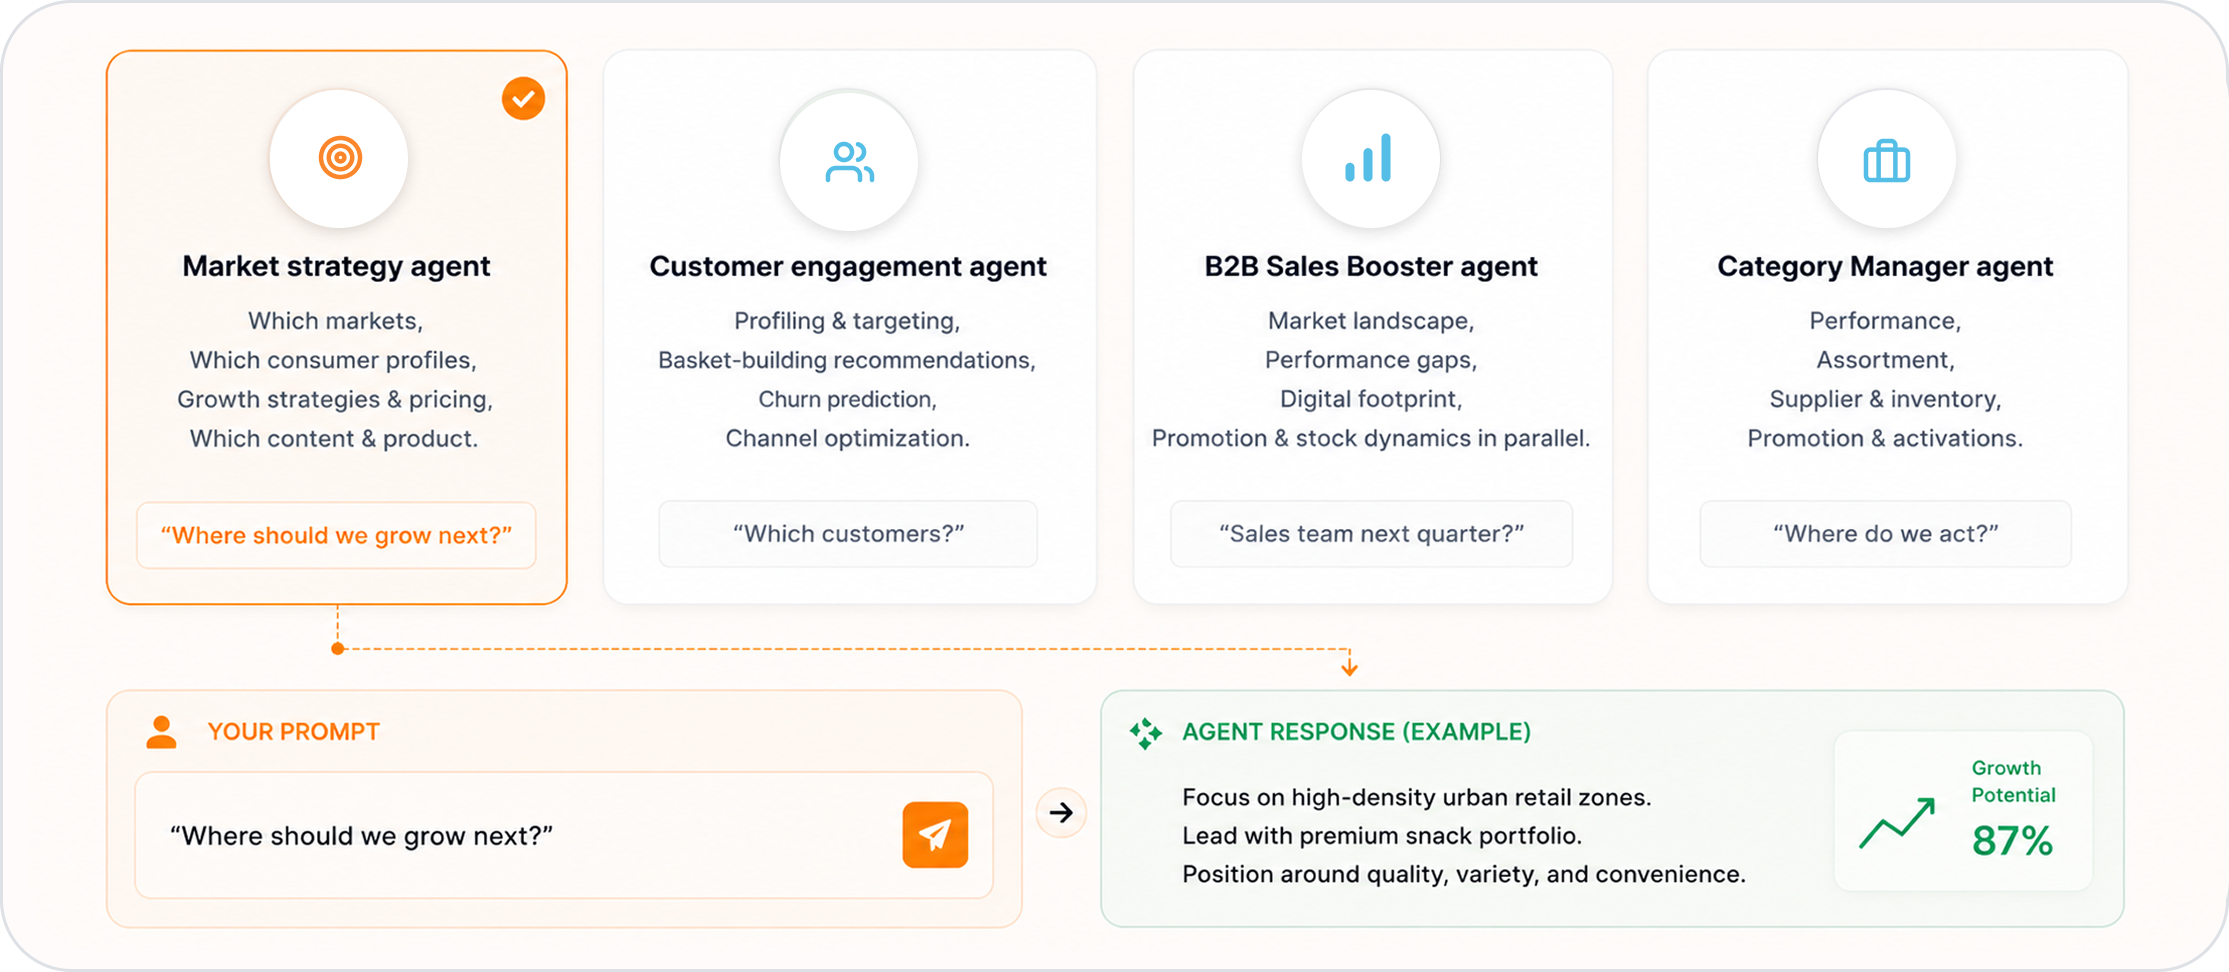The image size is (2229, 972).
Task: Toggle the orange checkmark on Market strategy card
Action: 523,99
